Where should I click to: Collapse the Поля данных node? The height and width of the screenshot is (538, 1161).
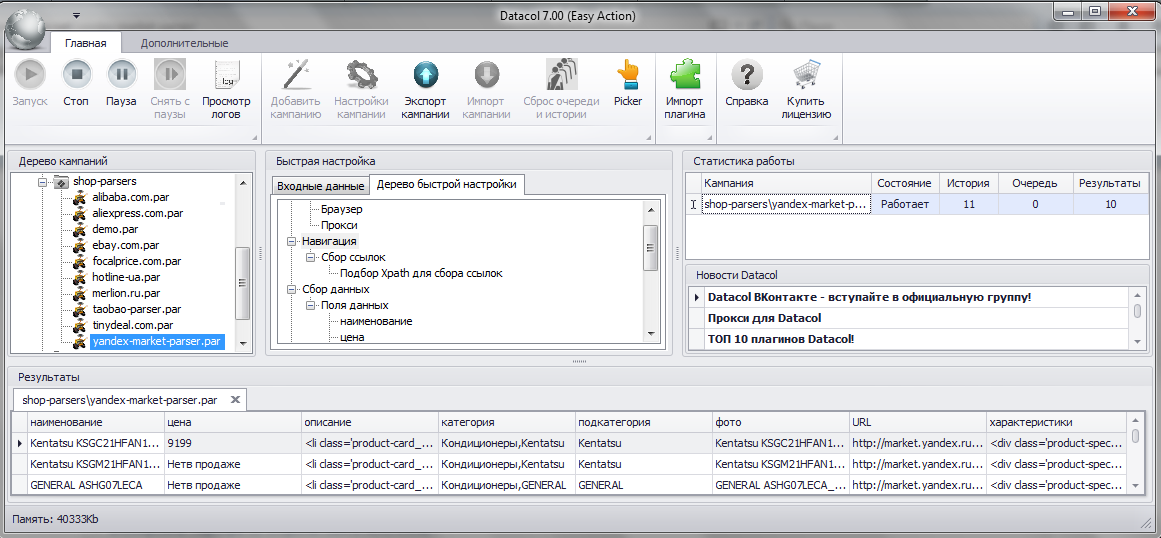(310, 306)
